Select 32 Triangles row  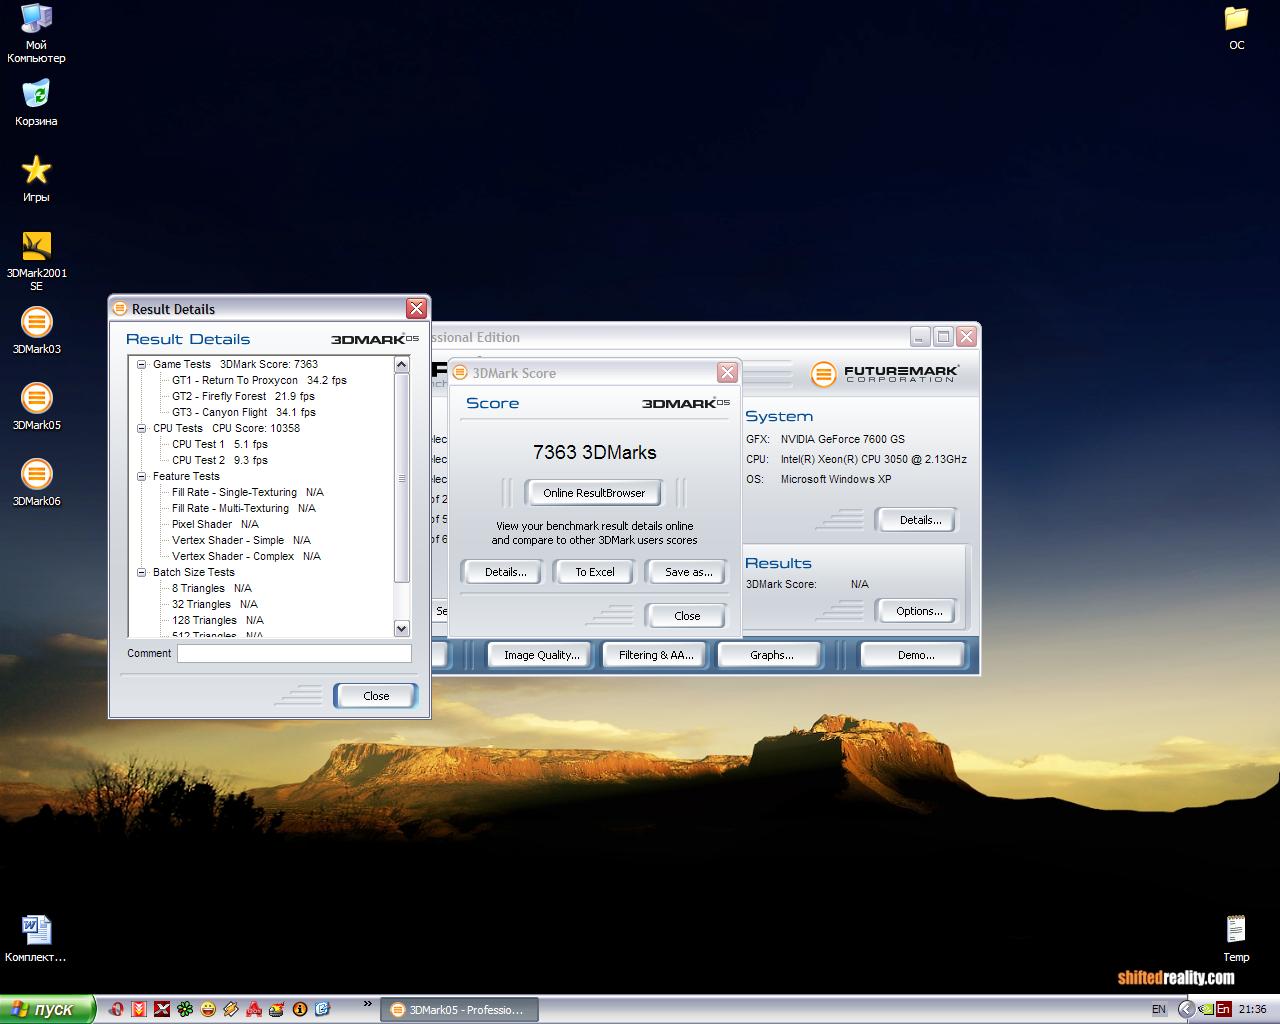pos(214,604)
